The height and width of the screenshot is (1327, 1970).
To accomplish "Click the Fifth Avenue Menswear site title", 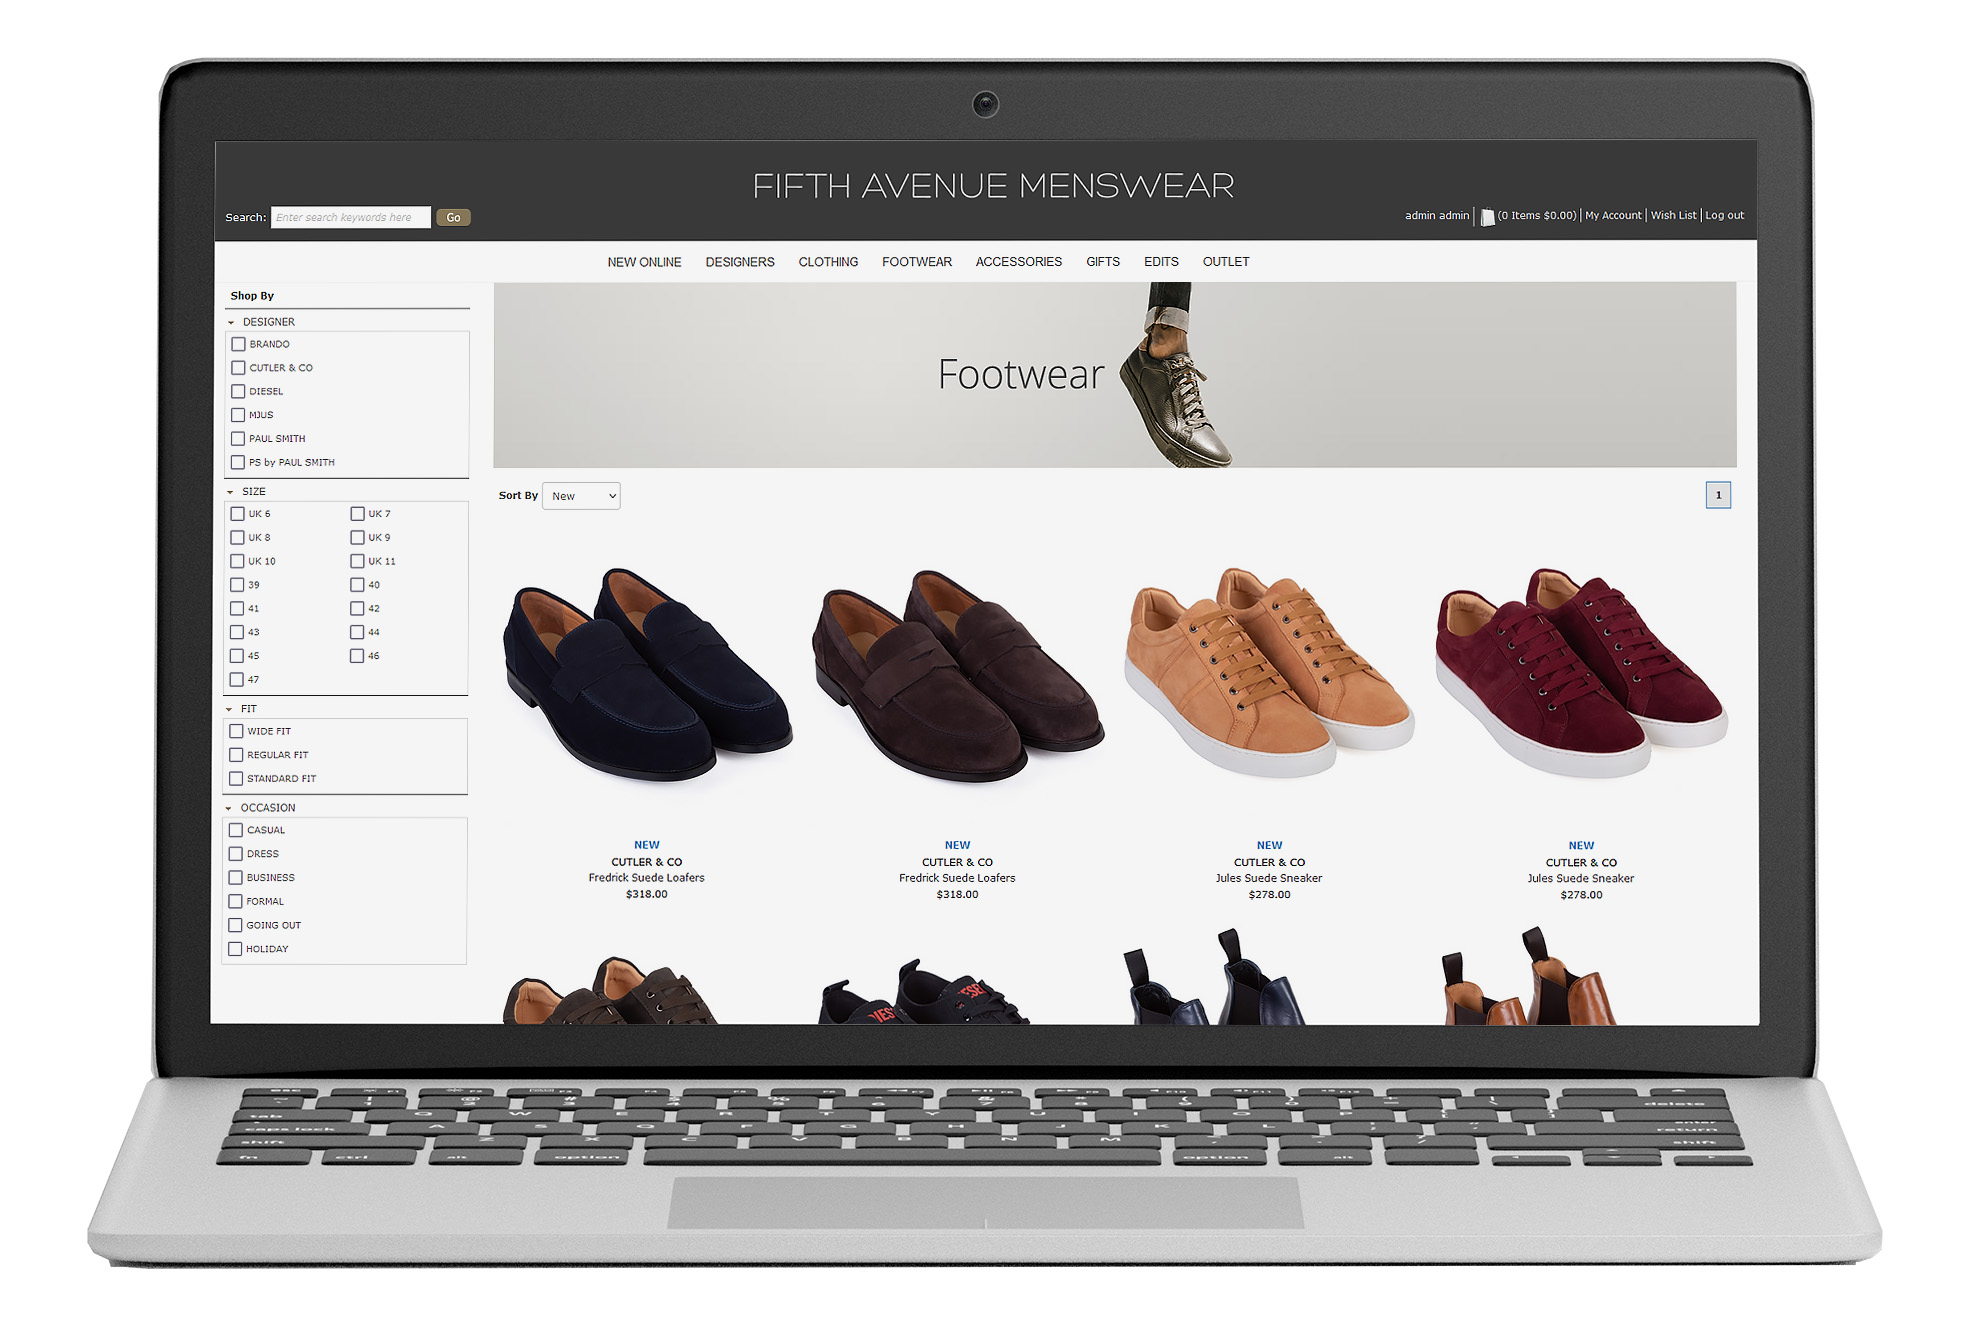I will coord(993,186).
